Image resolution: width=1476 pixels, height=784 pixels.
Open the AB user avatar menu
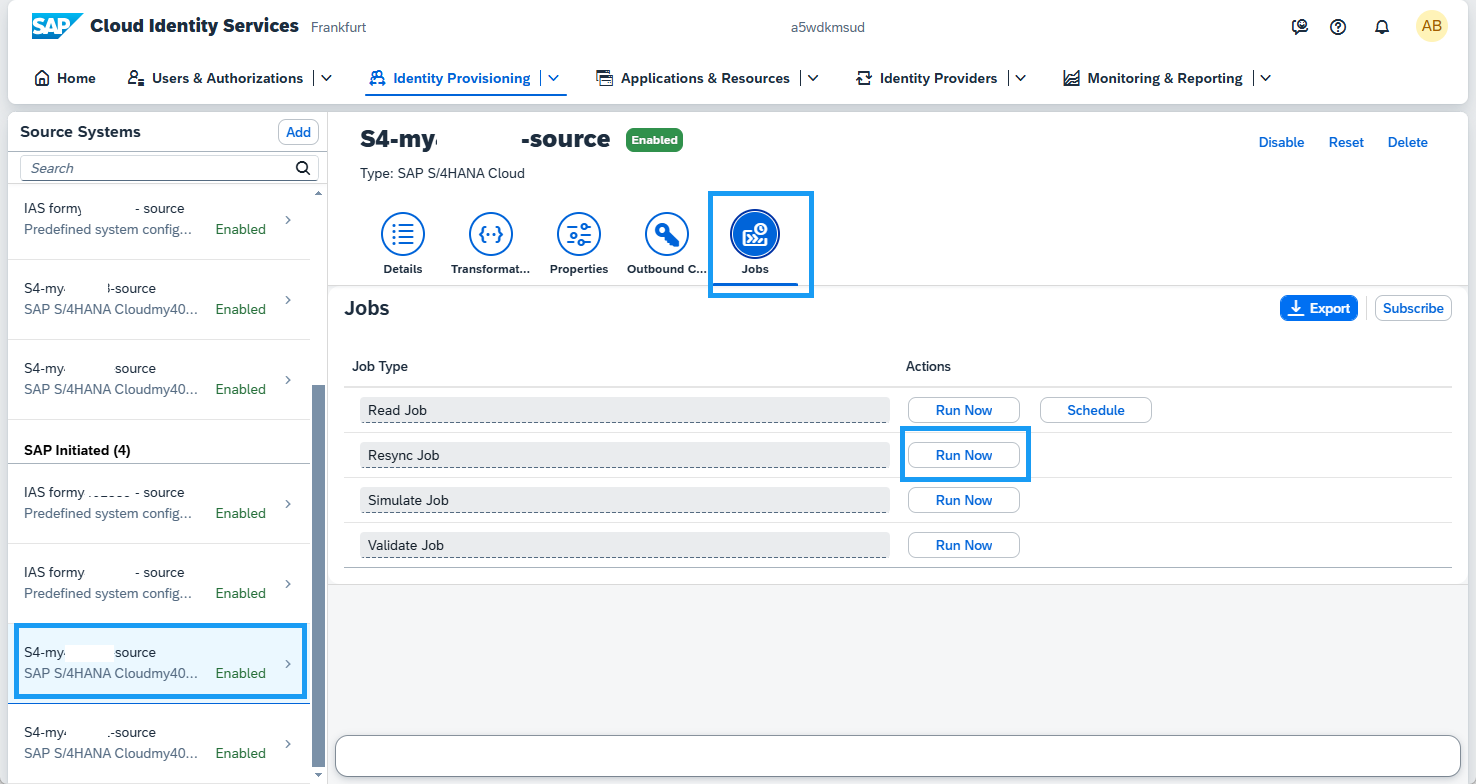pos(1432,26)
